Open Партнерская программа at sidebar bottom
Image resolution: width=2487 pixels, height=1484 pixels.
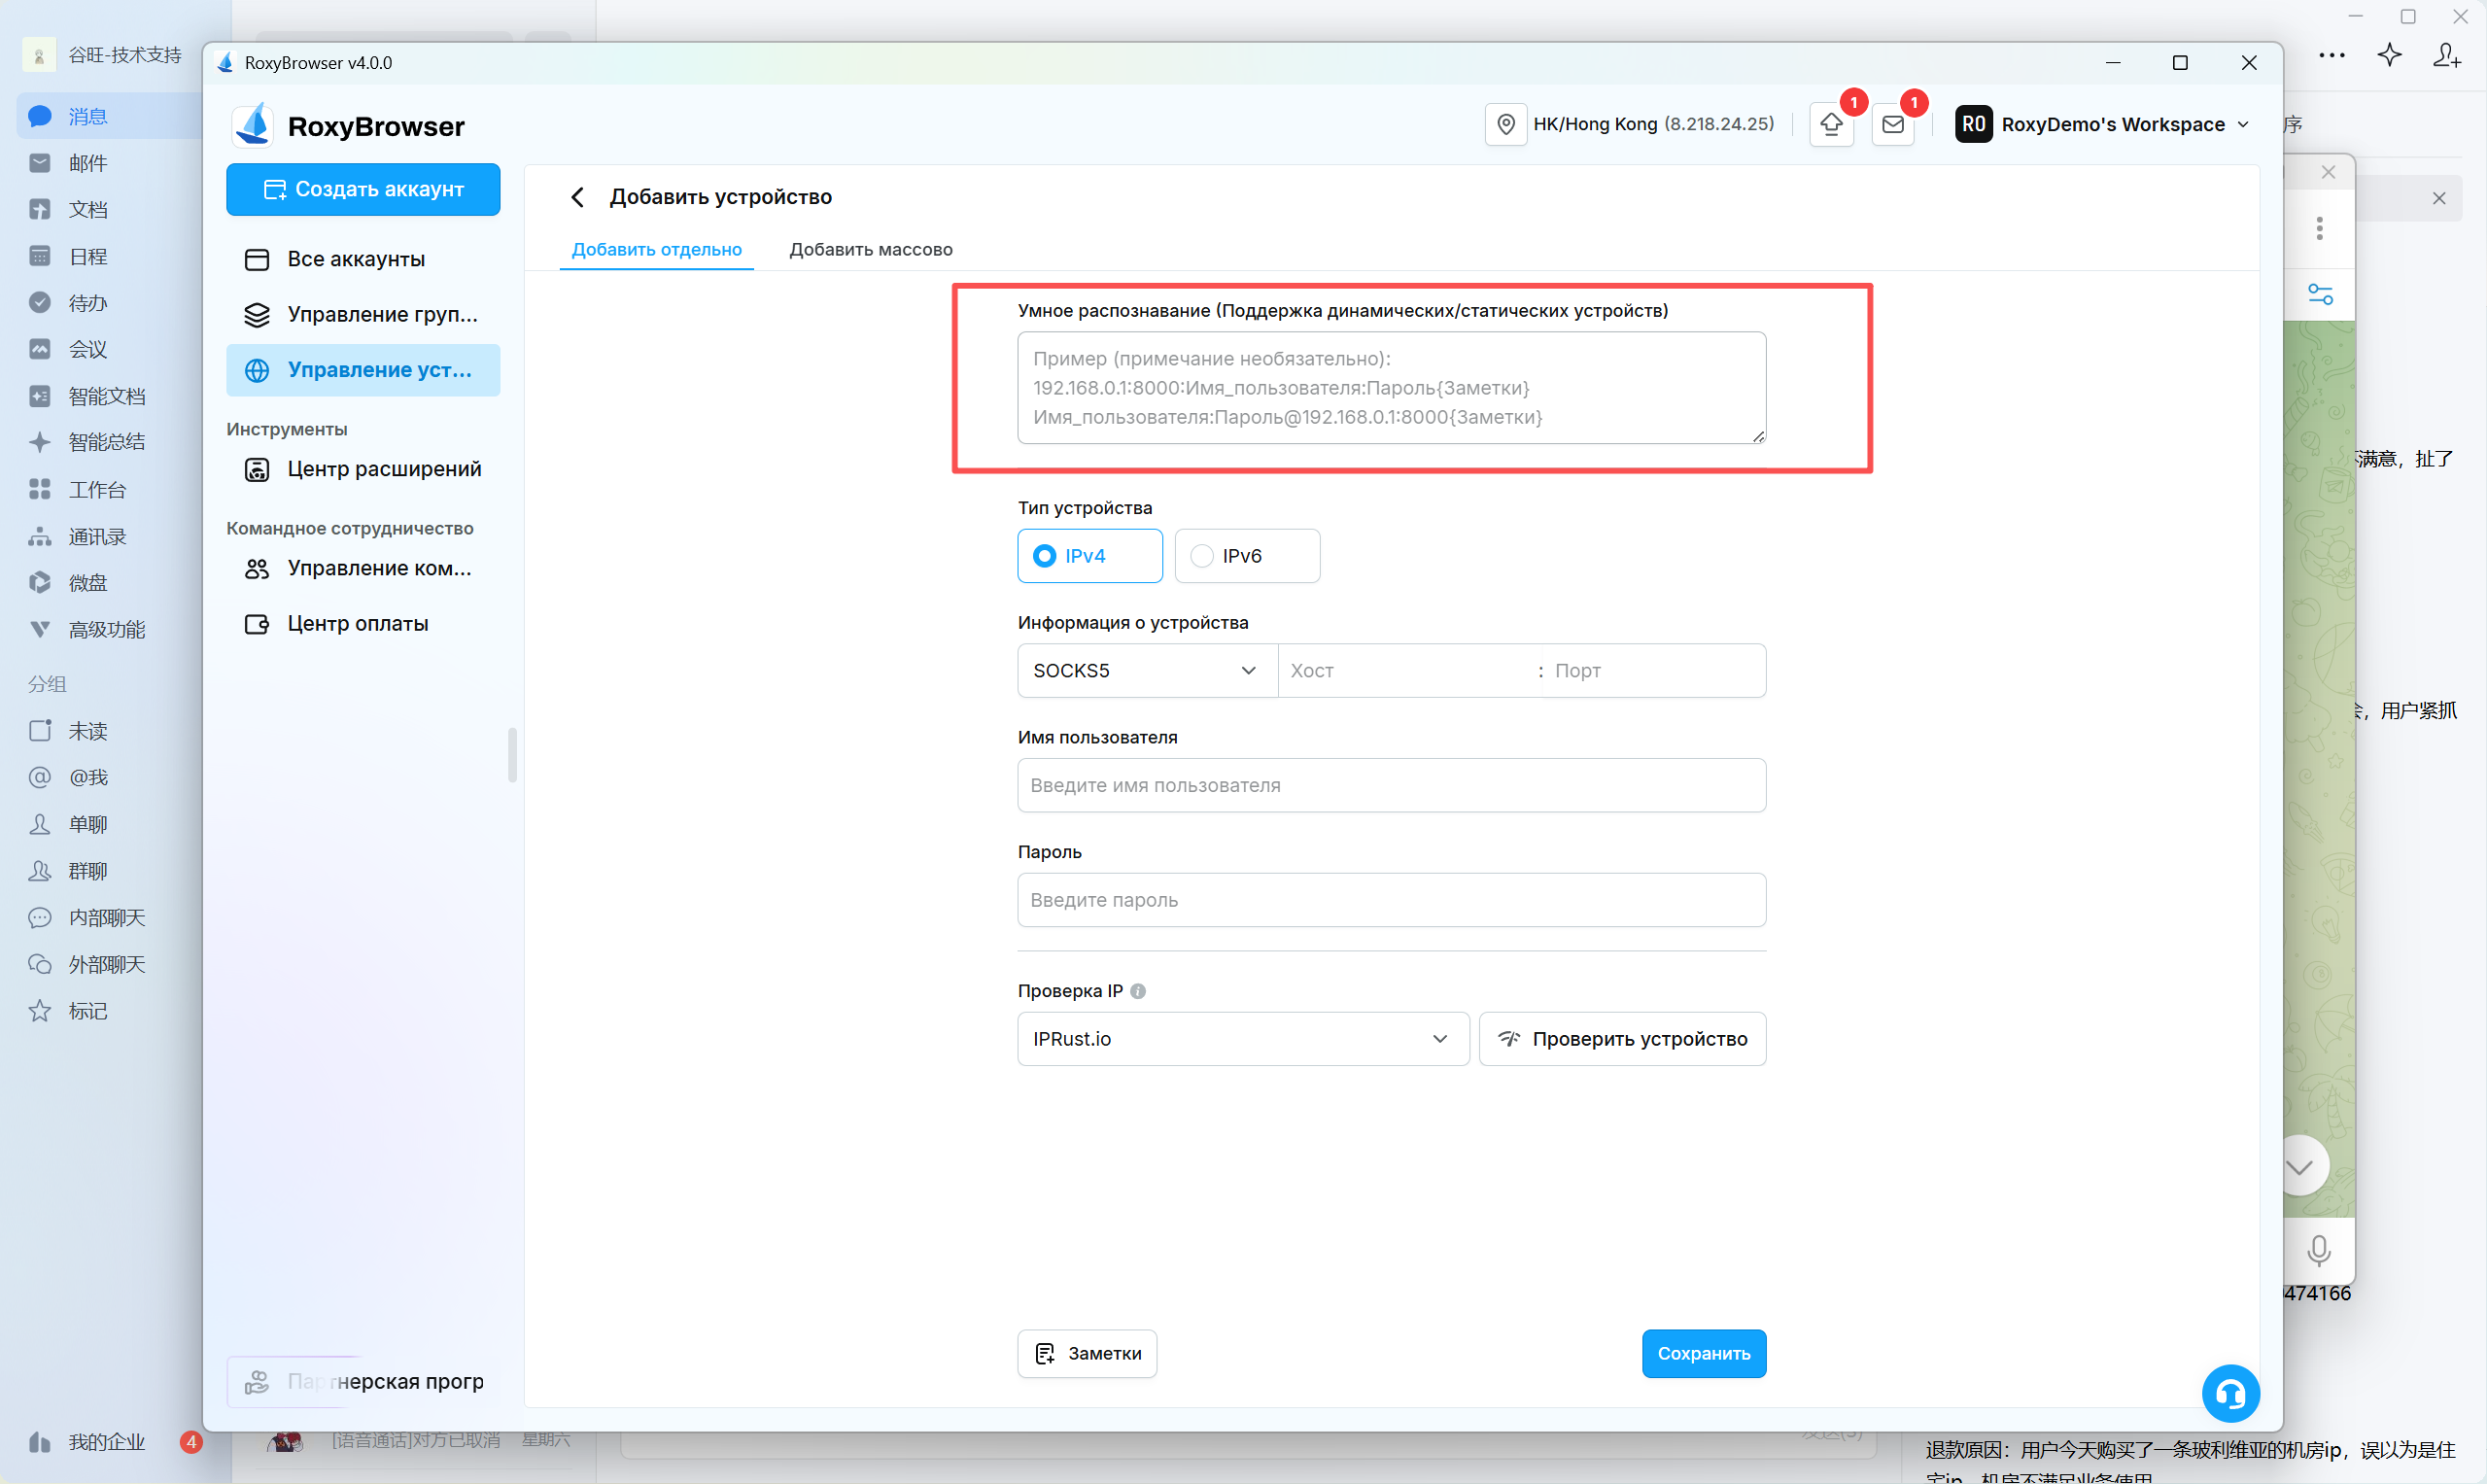[x=363, y=1381]
